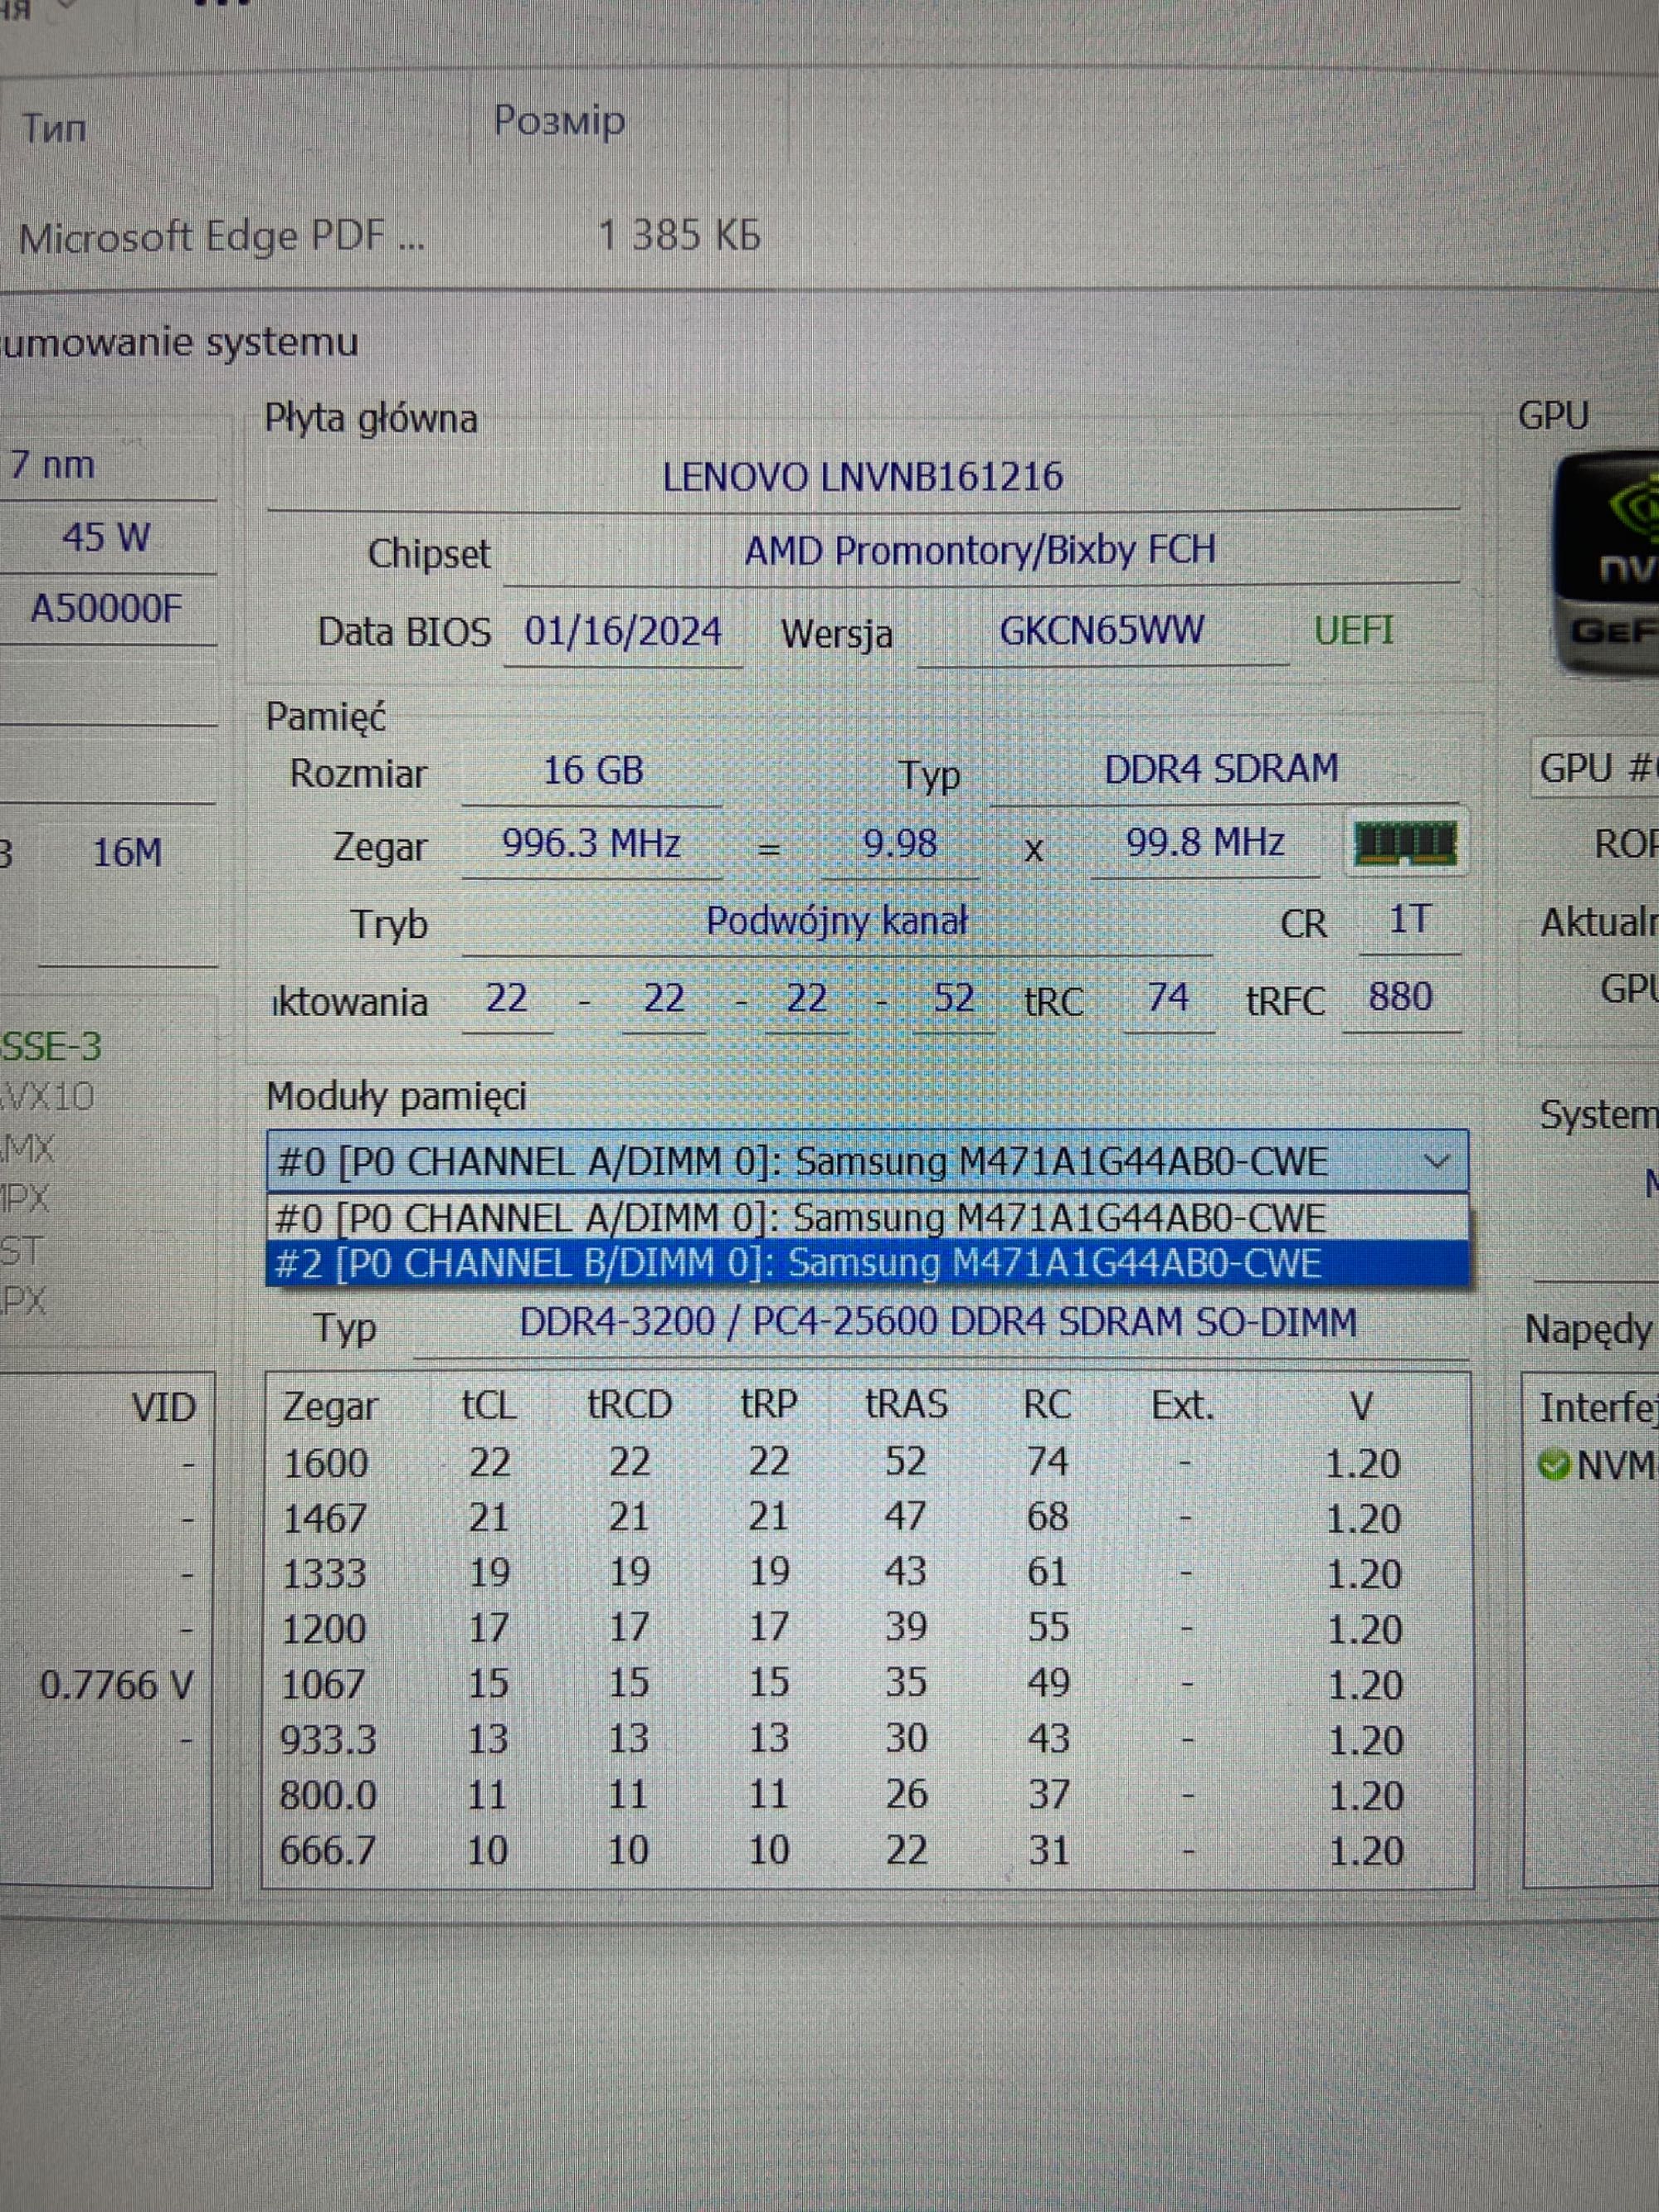
Task: Click the BIOS version GKCN65WW field
Action: click(1102, 631)
